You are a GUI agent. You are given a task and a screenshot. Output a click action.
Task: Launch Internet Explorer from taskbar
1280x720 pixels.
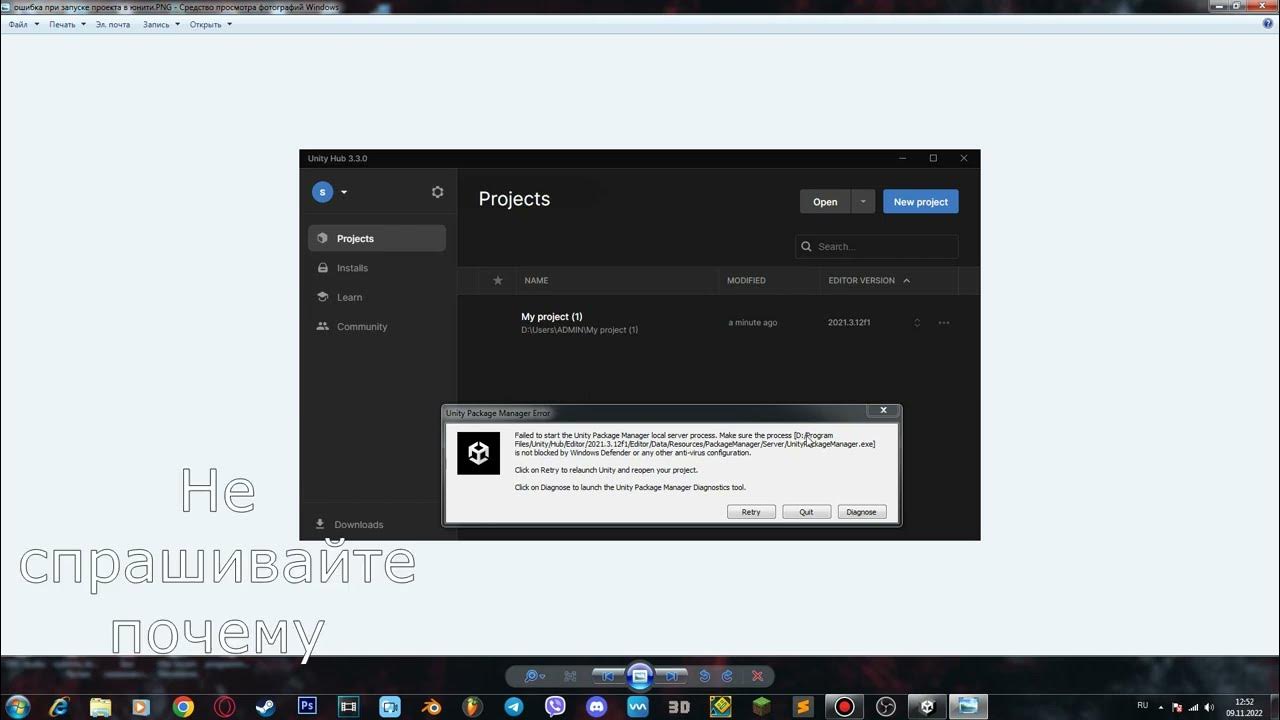(59, 707)
